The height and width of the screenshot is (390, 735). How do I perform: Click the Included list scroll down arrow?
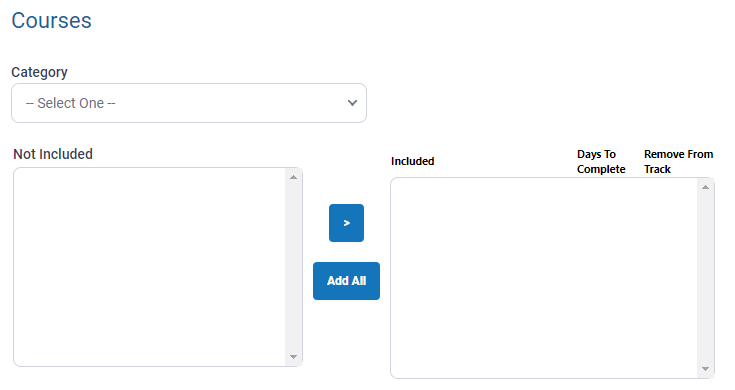coord(705,369)
